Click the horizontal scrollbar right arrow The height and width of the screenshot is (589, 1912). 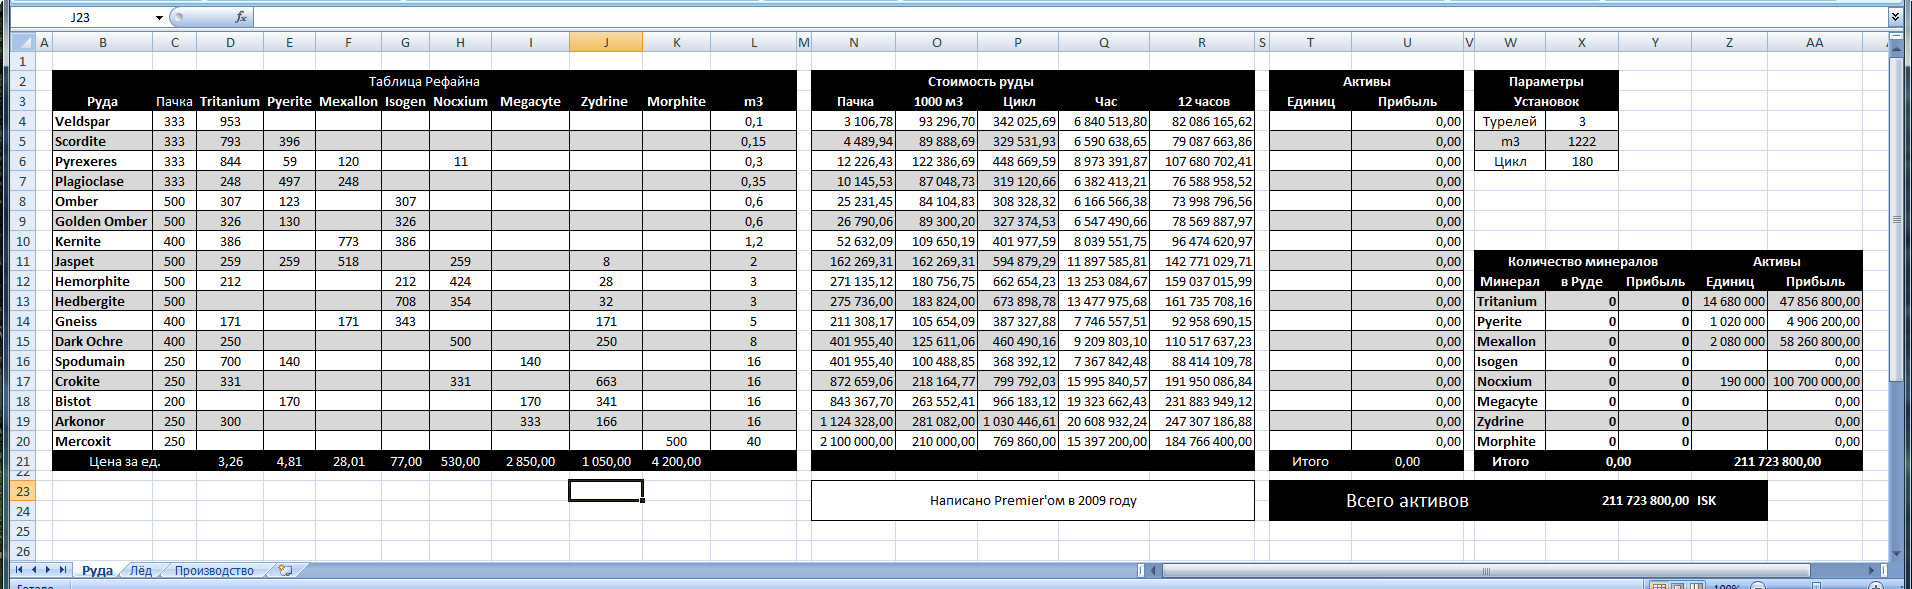click(x=1872, y=570)
